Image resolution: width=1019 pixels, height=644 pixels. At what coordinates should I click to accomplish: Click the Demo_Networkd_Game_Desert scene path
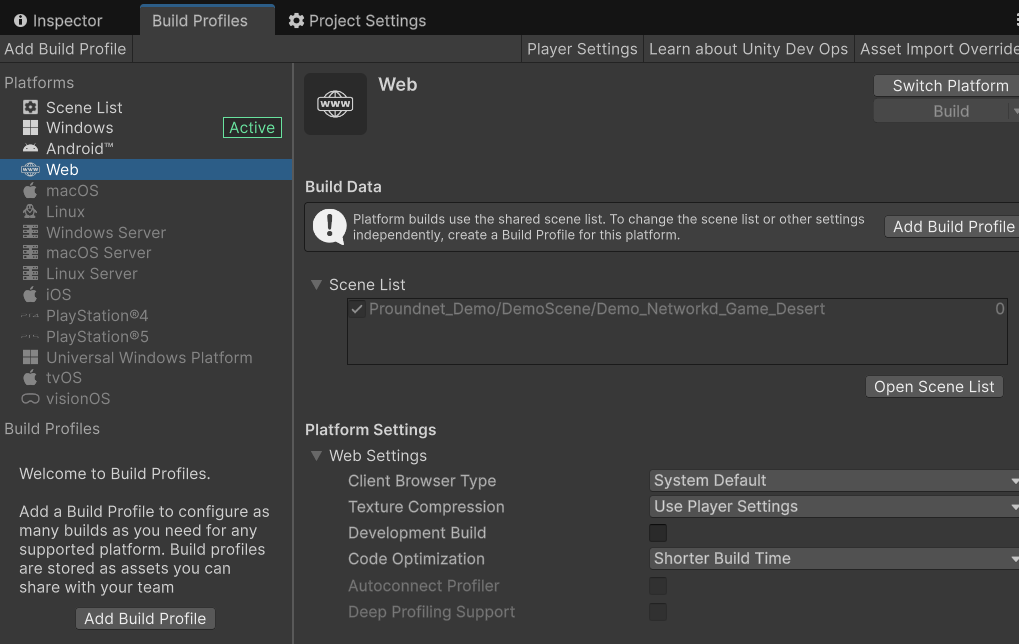tap(597, 309)
